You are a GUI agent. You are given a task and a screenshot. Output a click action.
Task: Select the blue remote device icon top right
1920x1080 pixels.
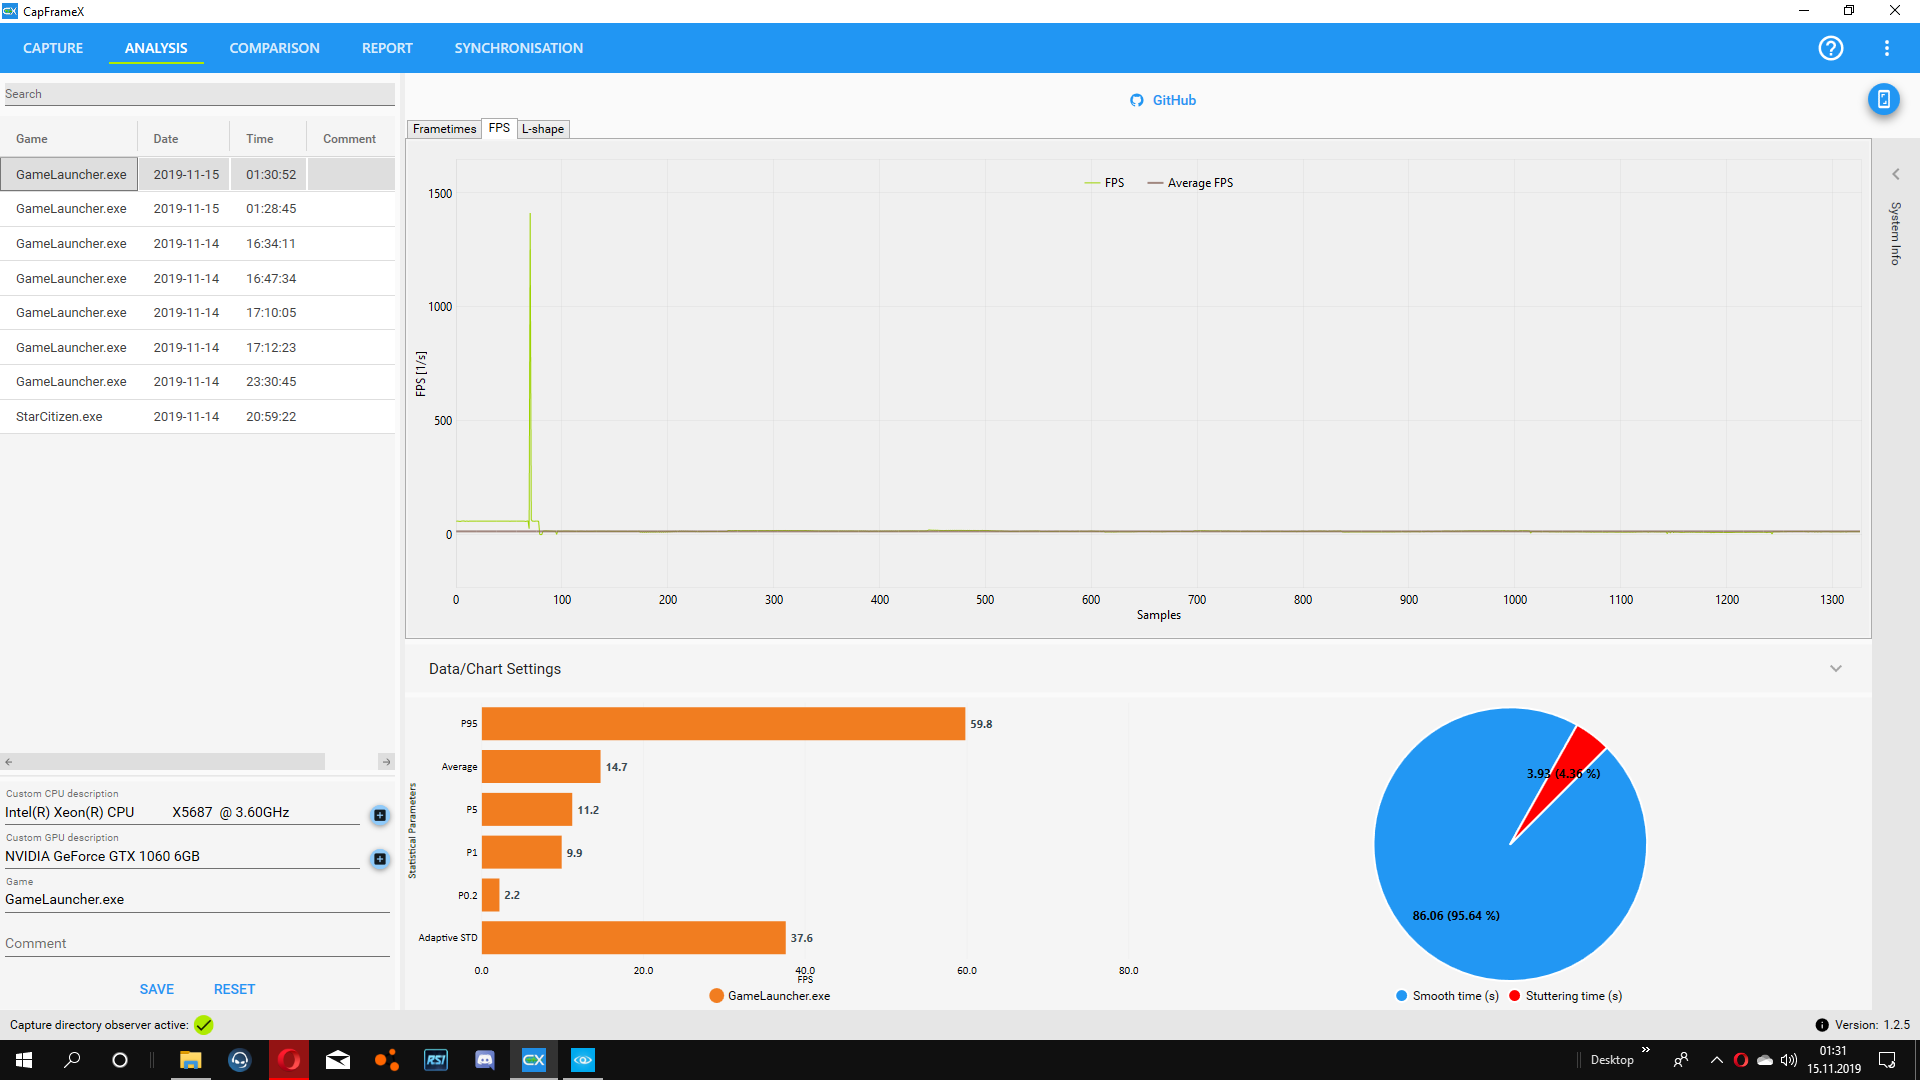pyautogui.click(x=1885, y=100)
